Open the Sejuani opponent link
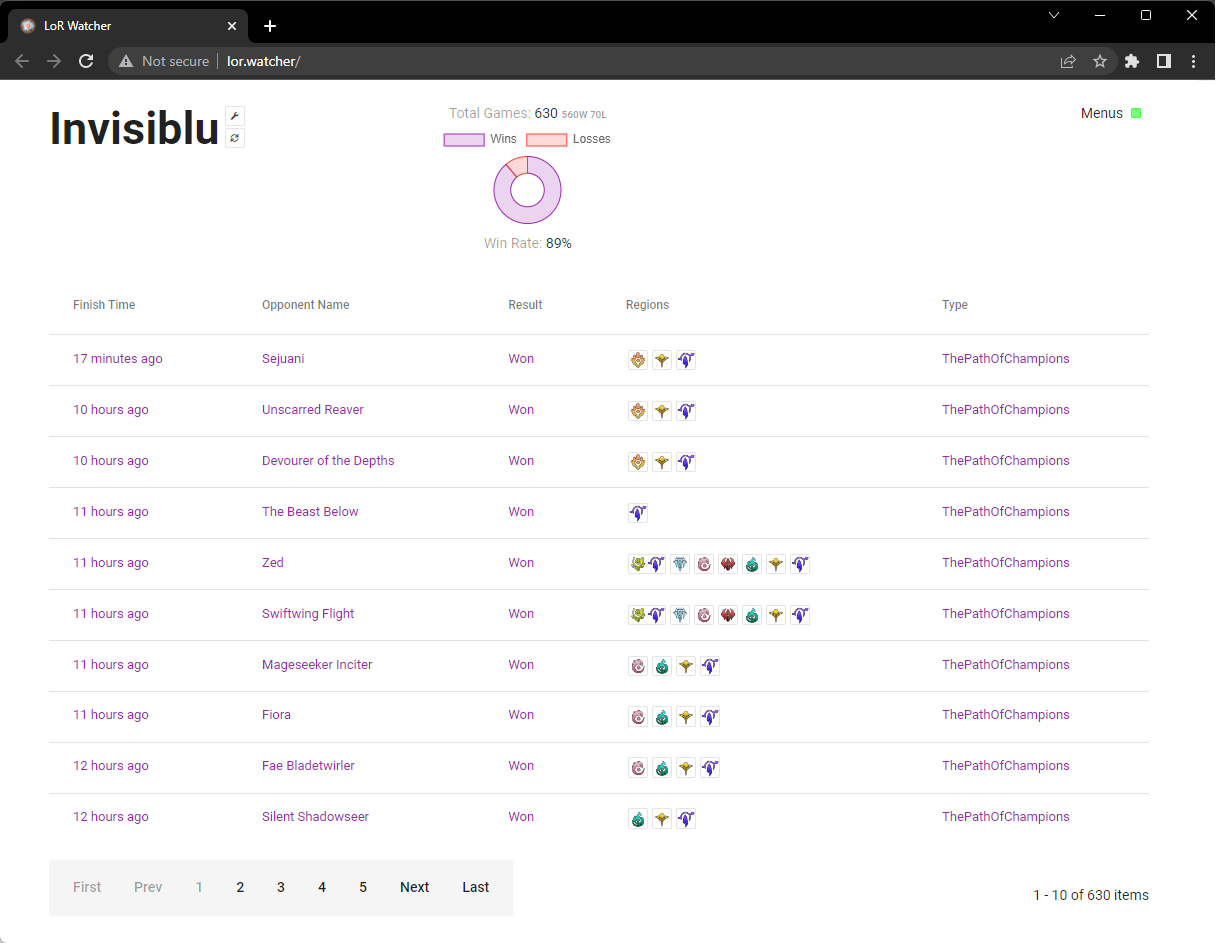This screenshot has width=1216, height=943. click(283, 359)
